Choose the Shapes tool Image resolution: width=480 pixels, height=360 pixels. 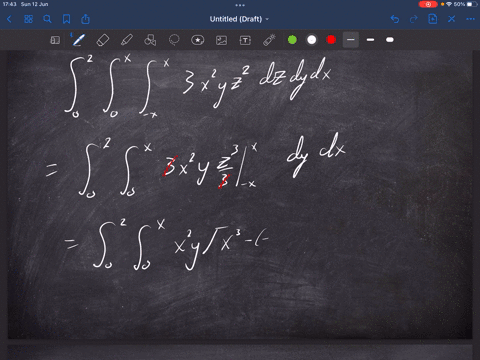tap(150, 40)
